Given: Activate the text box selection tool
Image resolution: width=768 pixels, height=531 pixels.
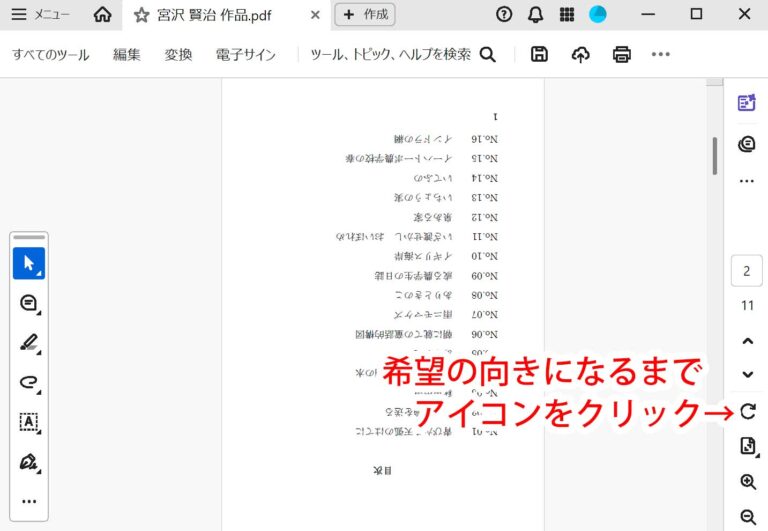Looking at the screenshot, I should point(29,422).
